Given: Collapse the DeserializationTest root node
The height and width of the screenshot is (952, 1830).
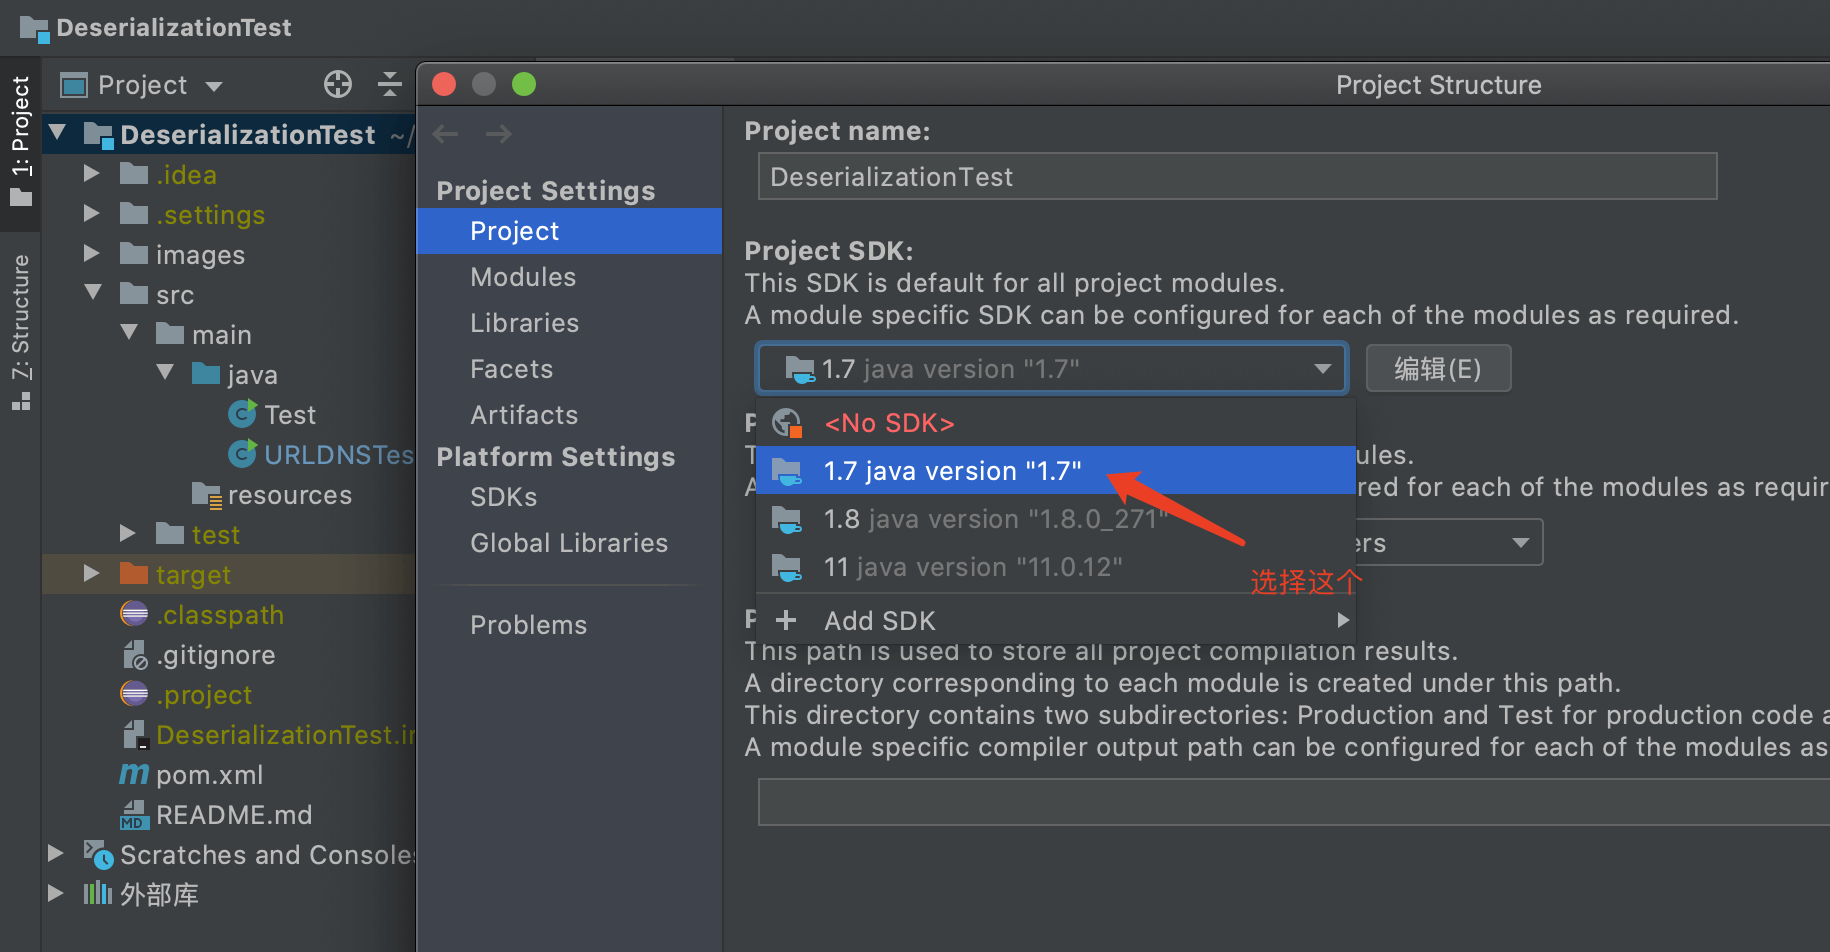Looking at the screenshot, I should 58,133.
